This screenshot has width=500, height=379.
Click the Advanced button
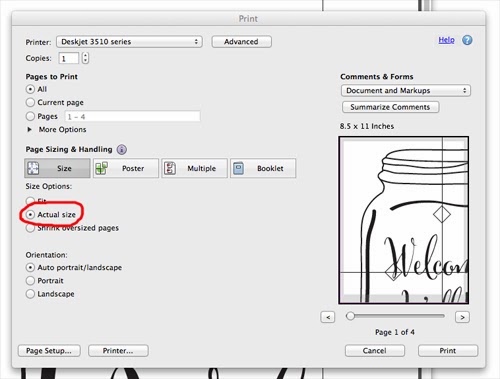coord(241,42)
